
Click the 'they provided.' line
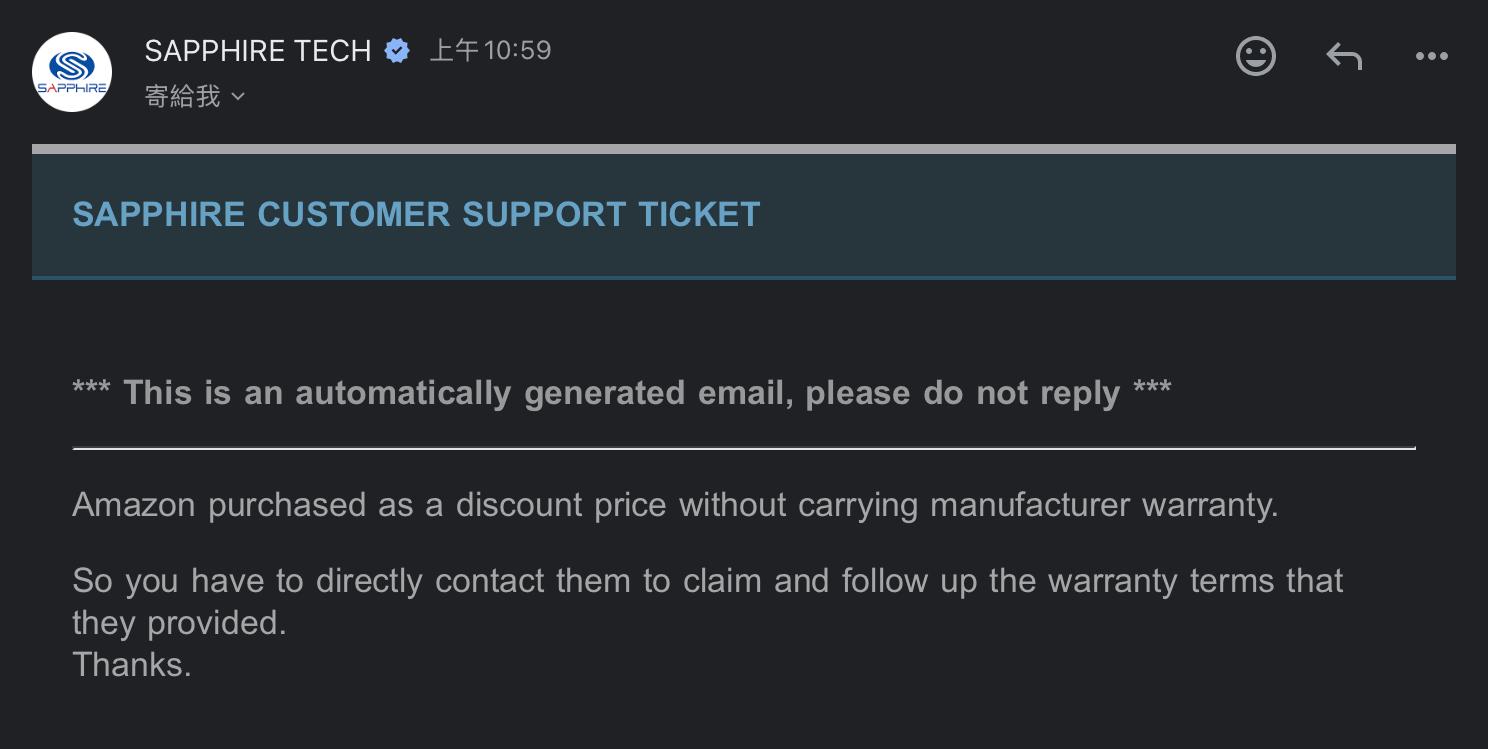[x=179, y=623]
